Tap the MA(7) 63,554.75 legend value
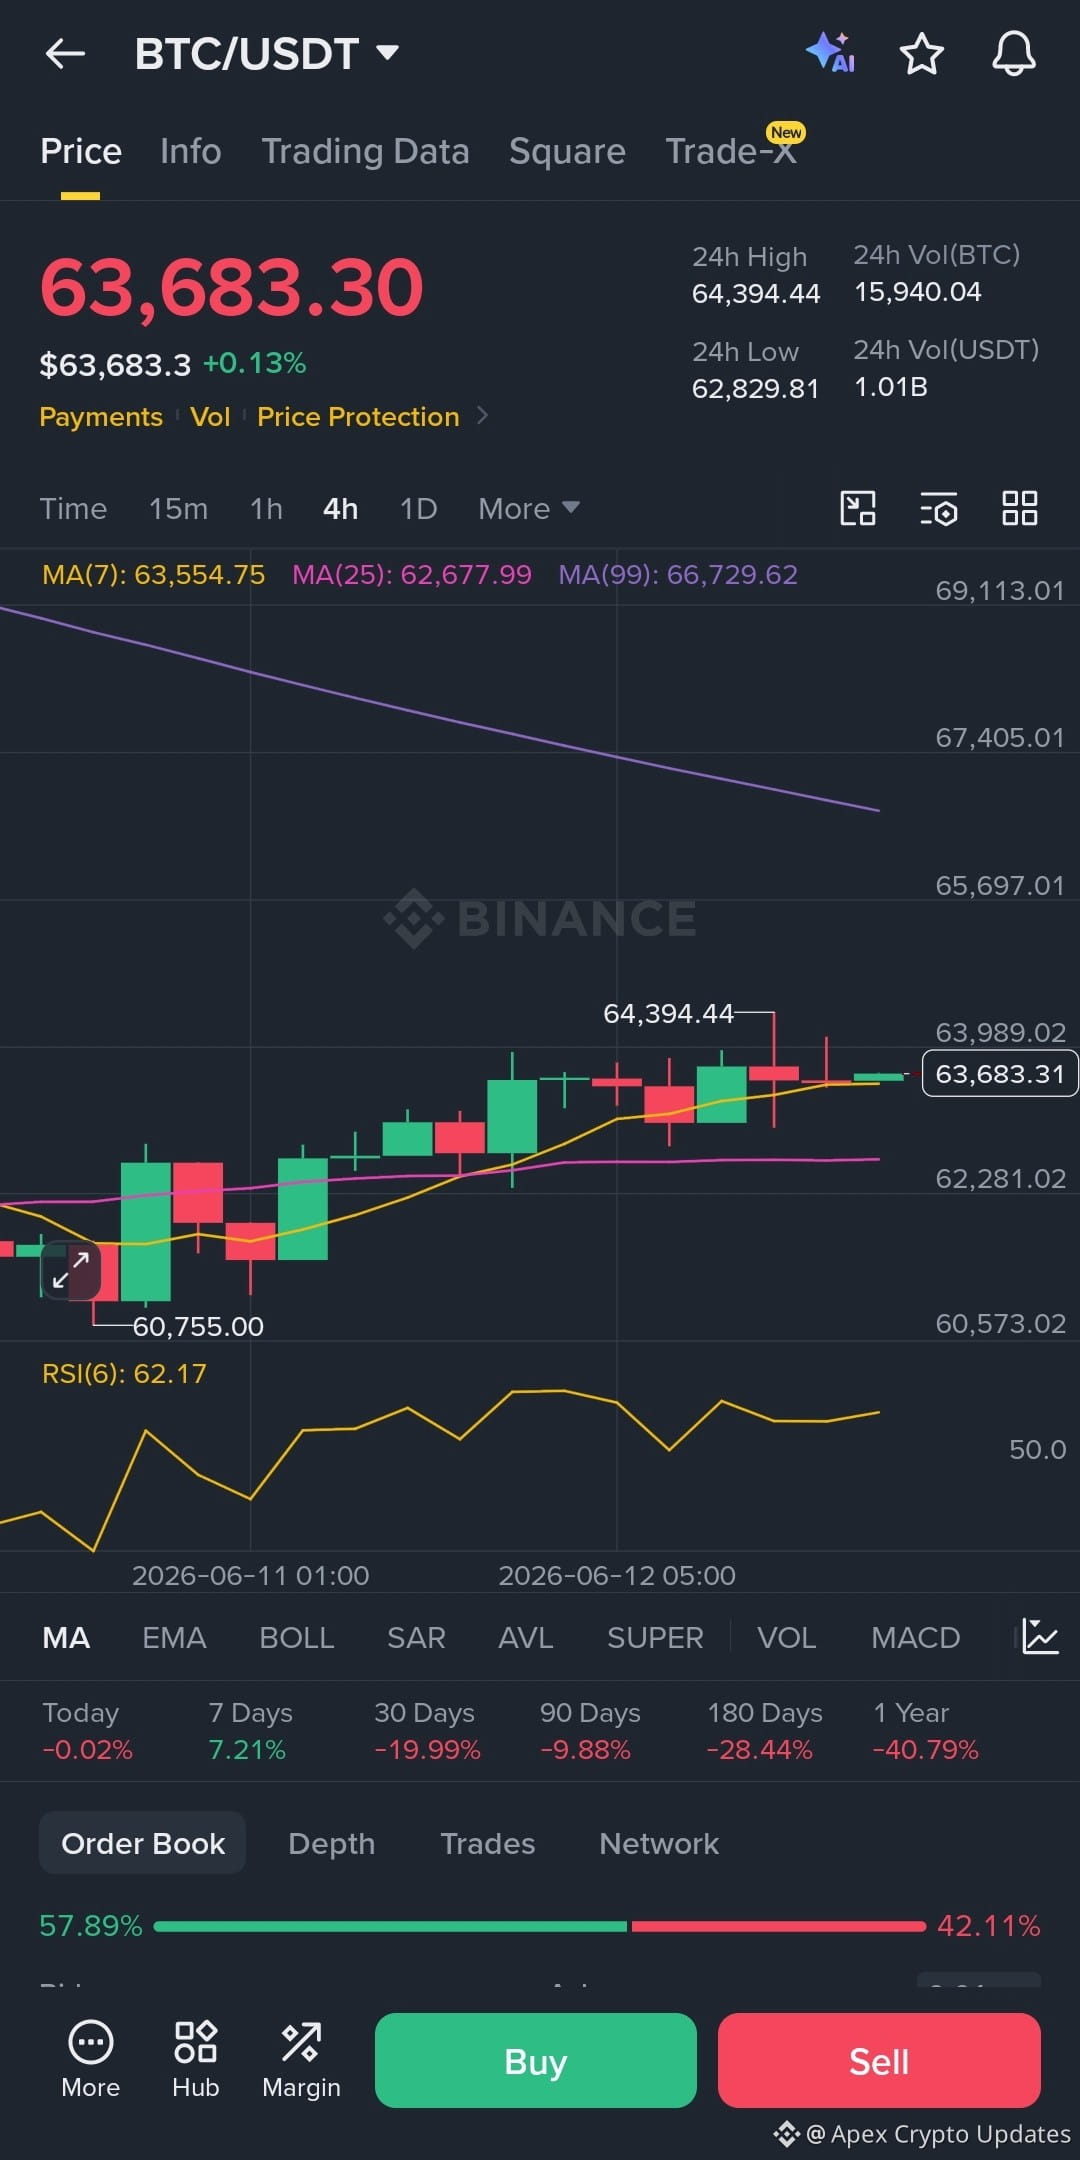The width and height of the screenshot is (1080, 2160). (153, 574)
